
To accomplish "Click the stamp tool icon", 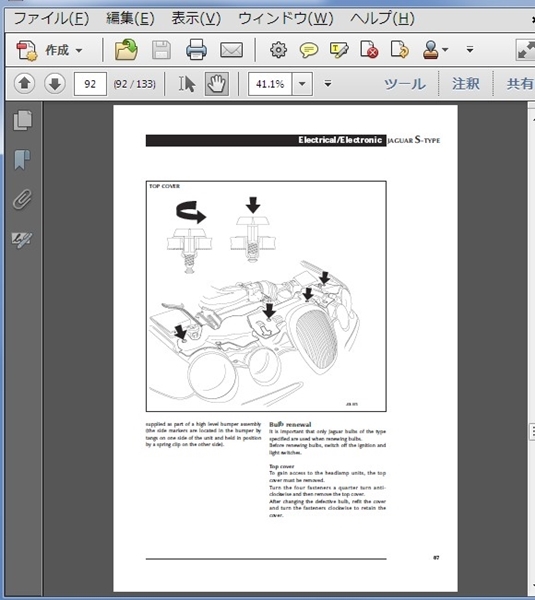I will point(431,50).
